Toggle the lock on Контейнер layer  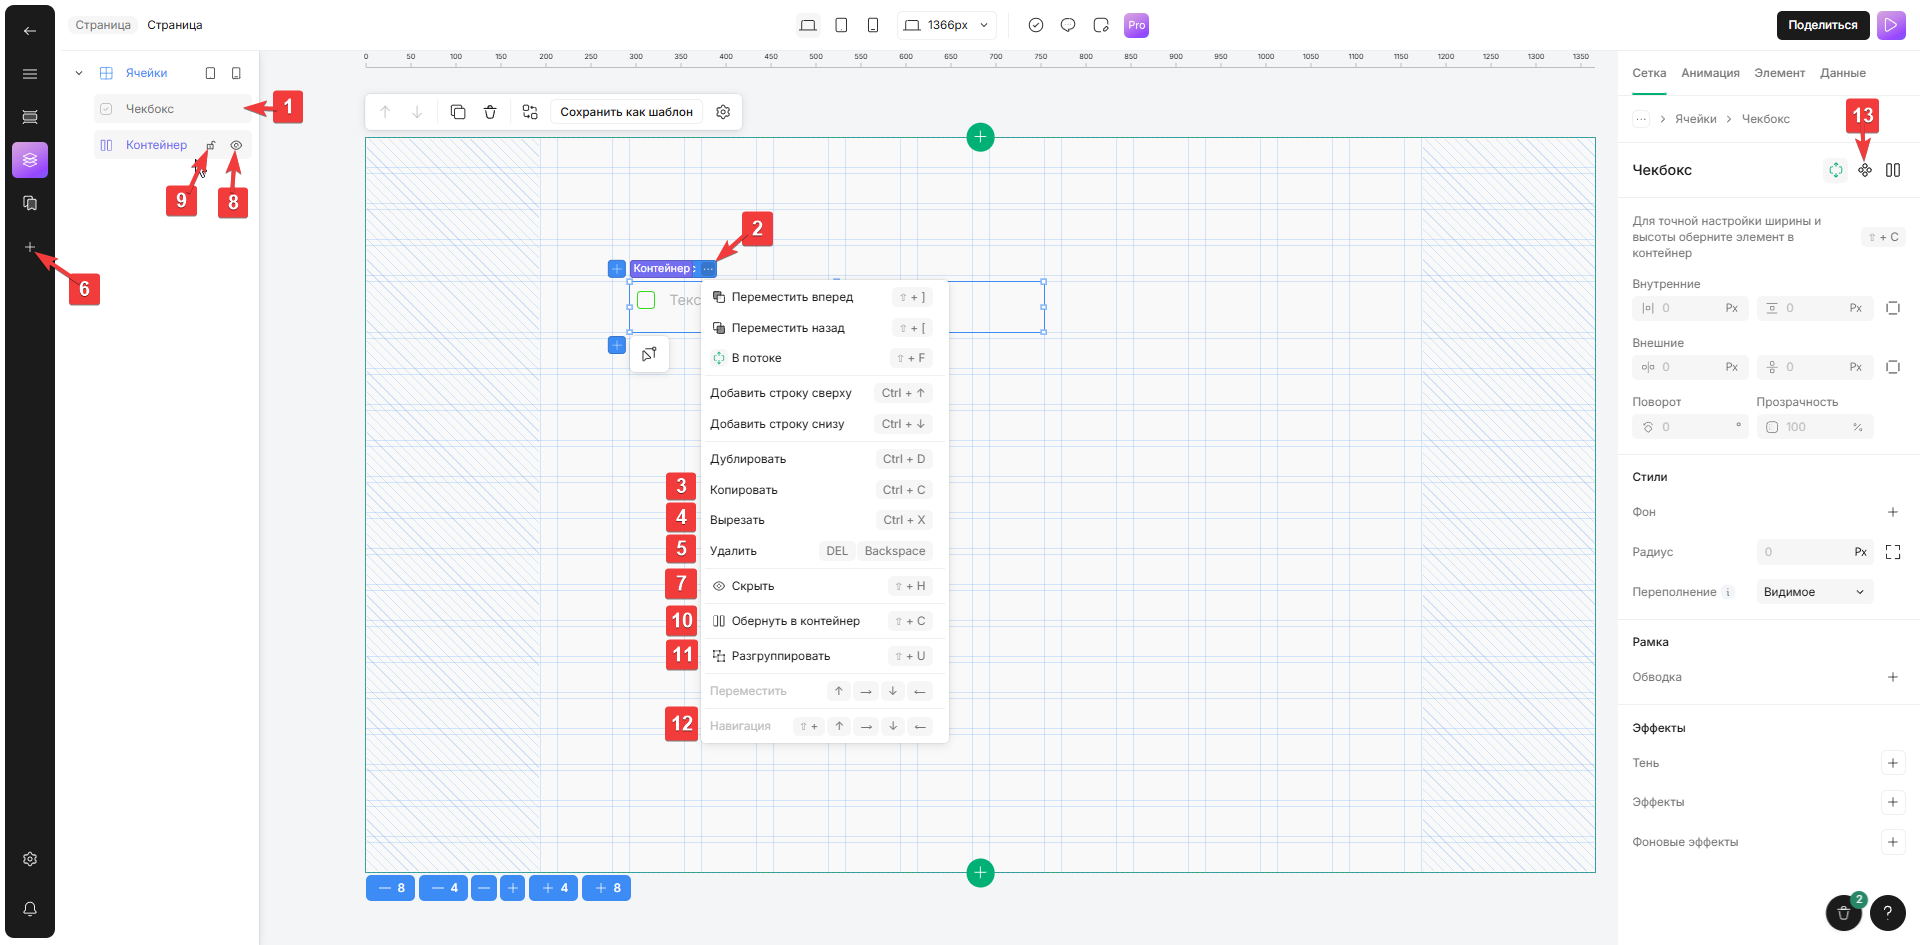tap(211, 145)
